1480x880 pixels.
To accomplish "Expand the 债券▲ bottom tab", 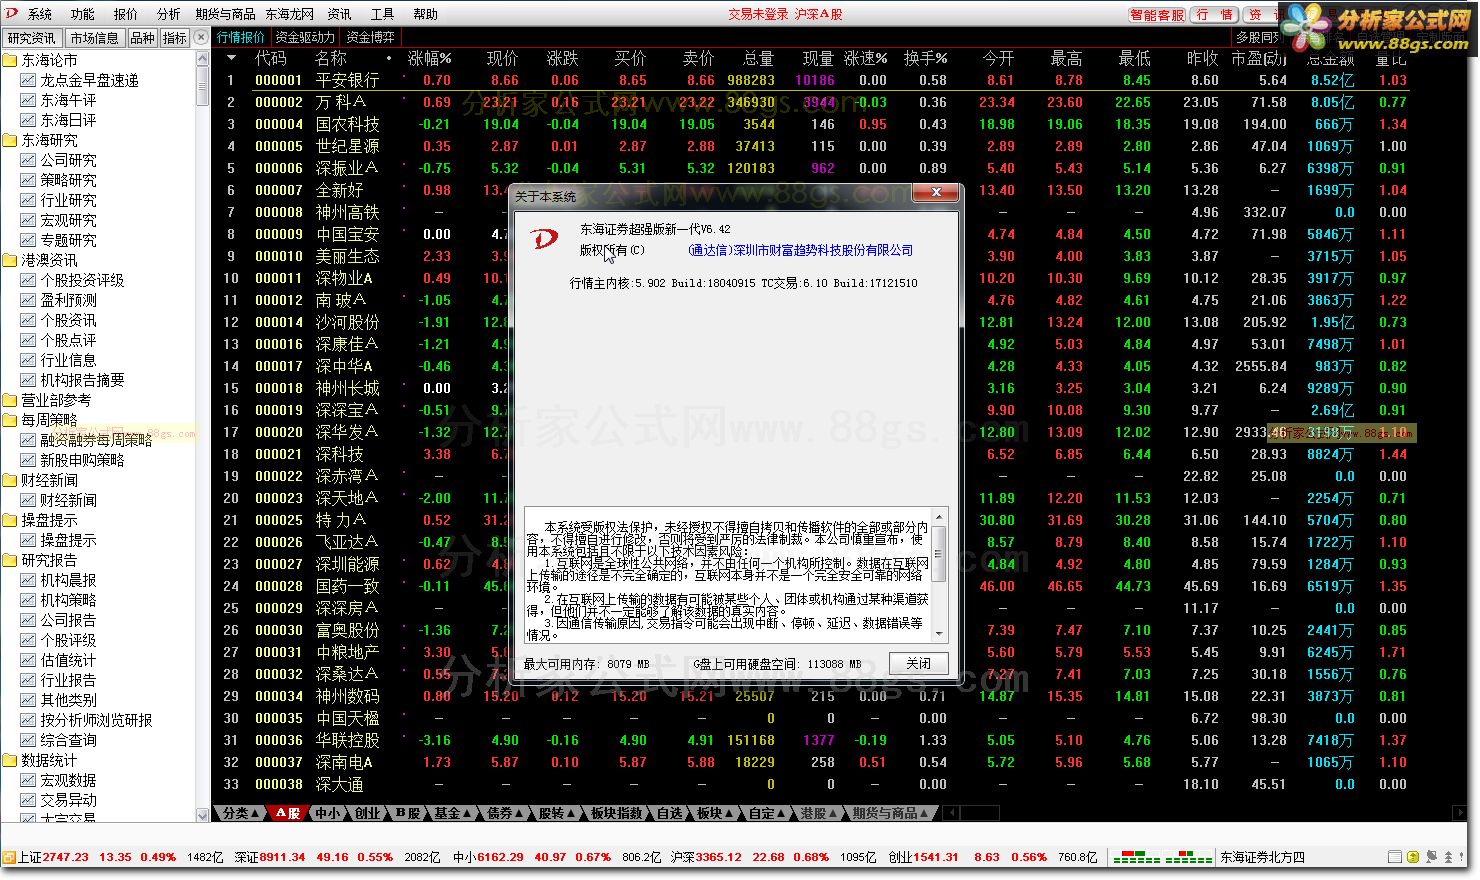I will [505, 813].
